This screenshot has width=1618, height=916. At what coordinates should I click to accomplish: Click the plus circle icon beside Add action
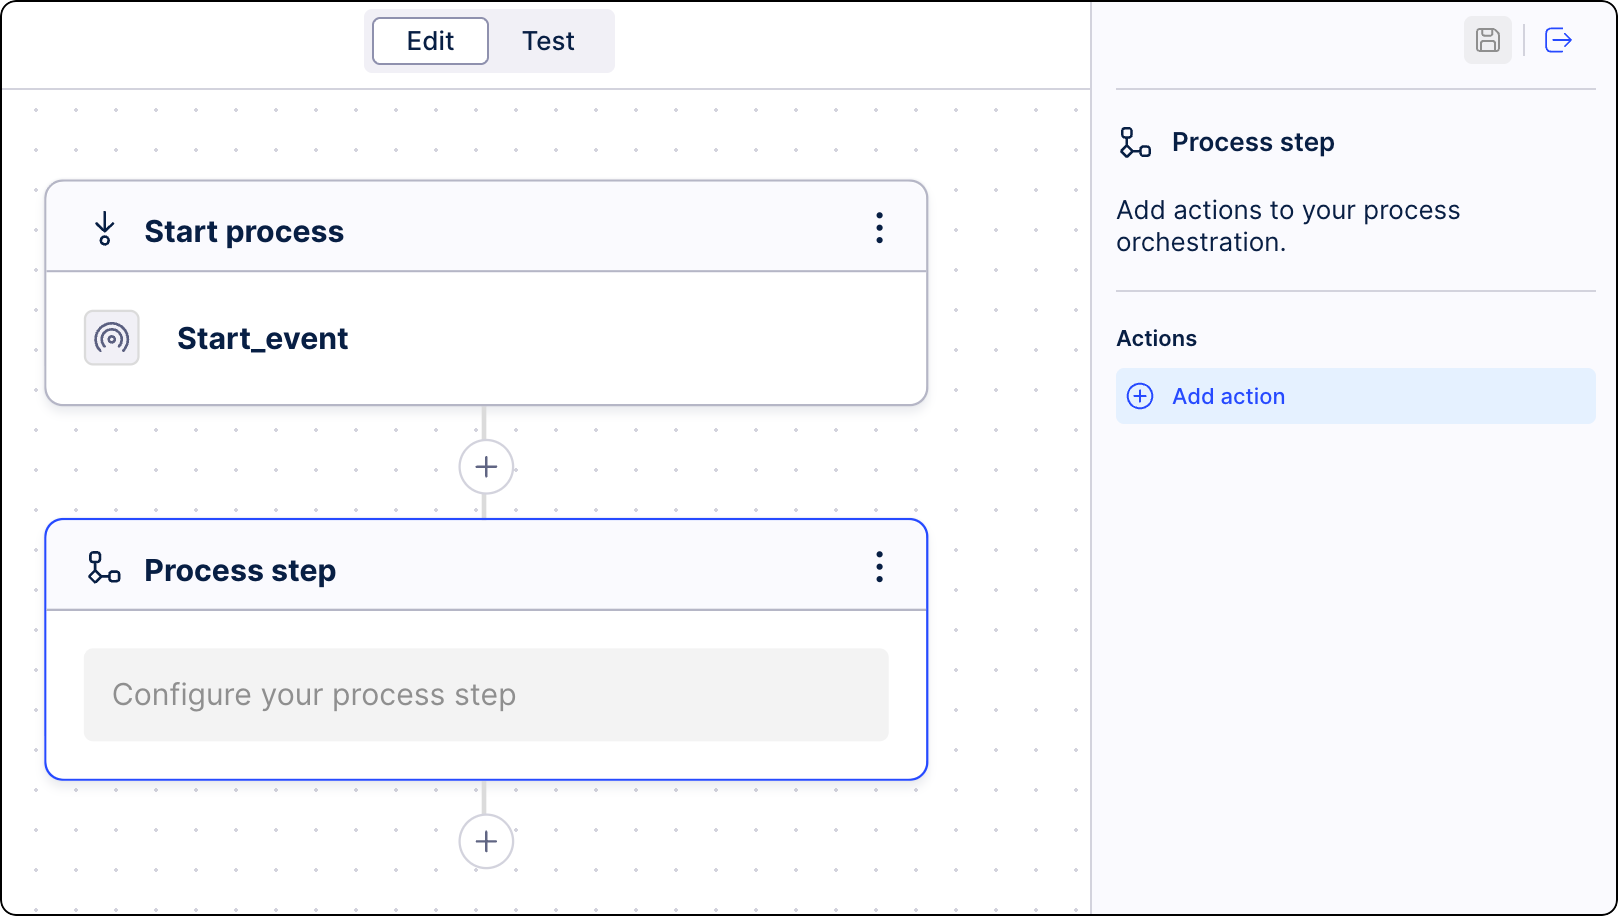click(x=1140, y=396)
